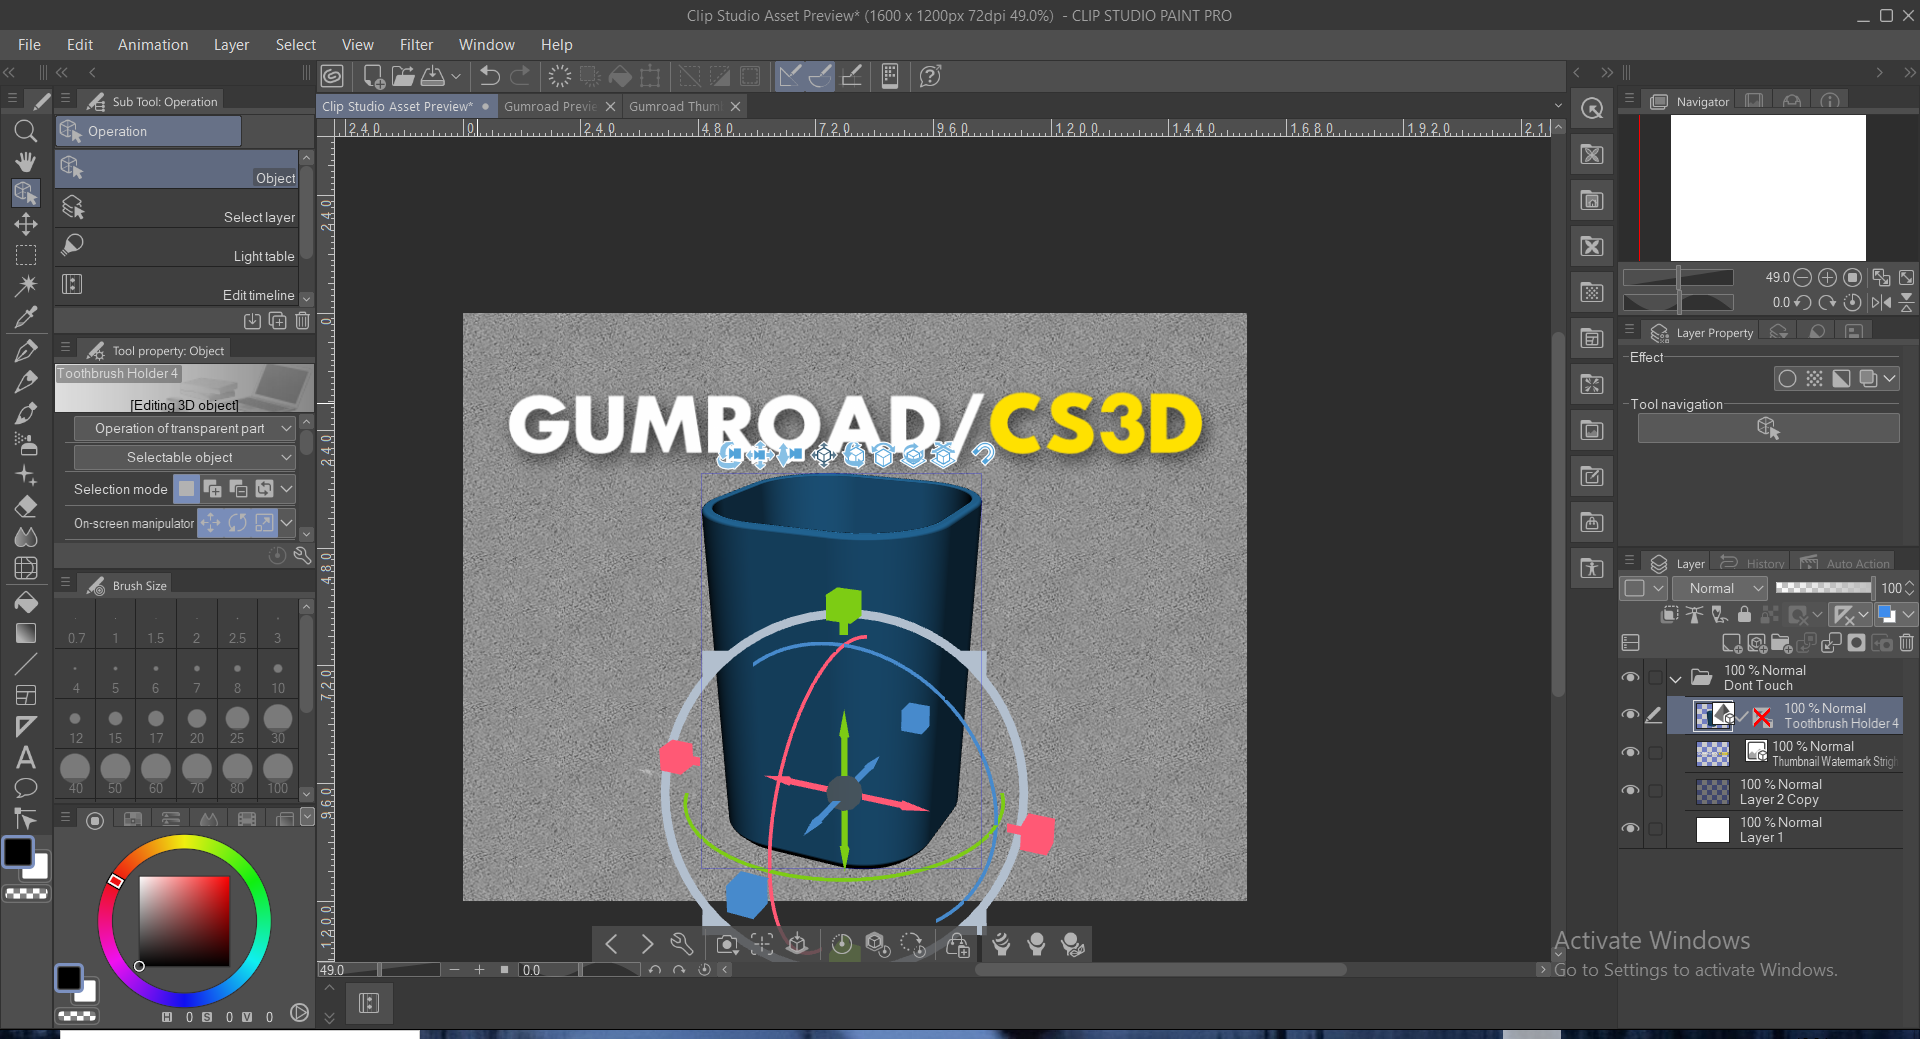
Task: Open On-screen manipulator dropdown arrow
Action: [x=287, y=523]
